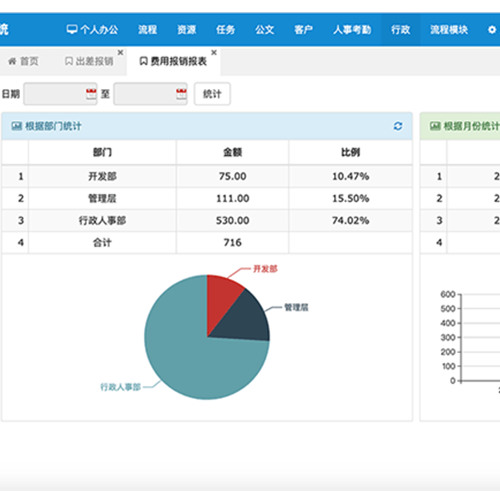Click the 金额 column header
The width and height of the screenshot is (500, 500).
click(x=232, y=152)
